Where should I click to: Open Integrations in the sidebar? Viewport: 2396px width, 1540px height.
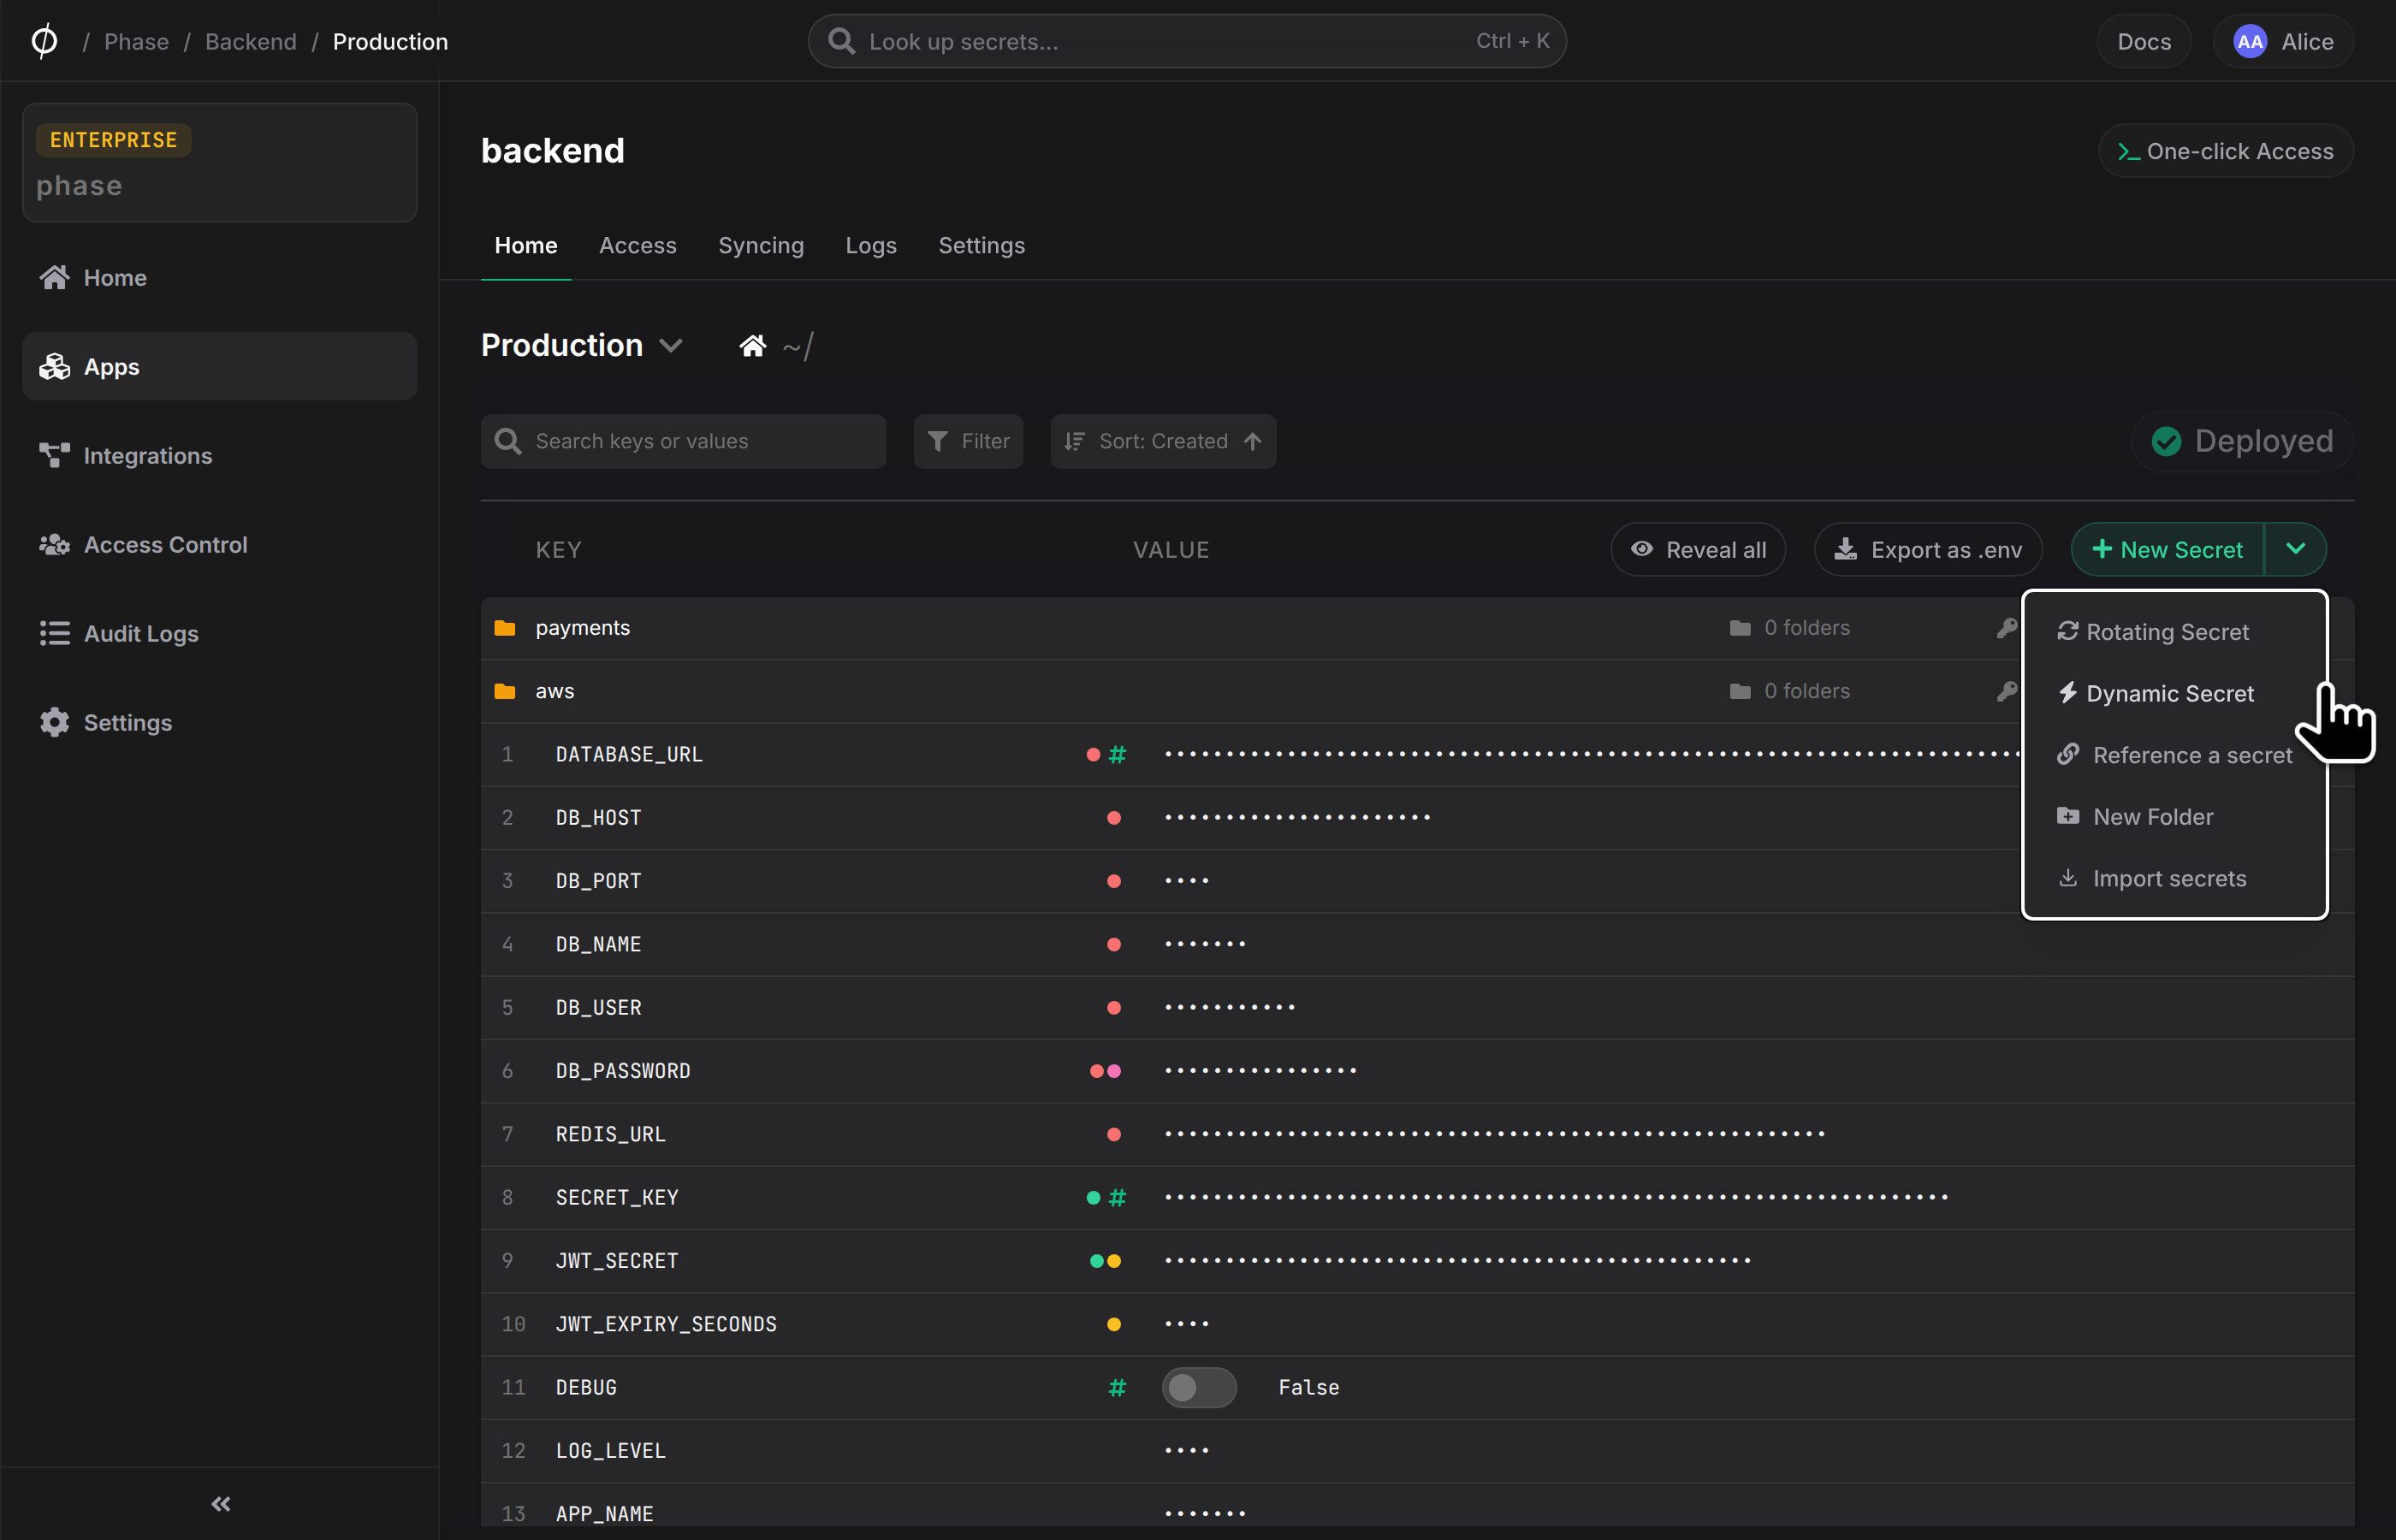pos(219,455)
